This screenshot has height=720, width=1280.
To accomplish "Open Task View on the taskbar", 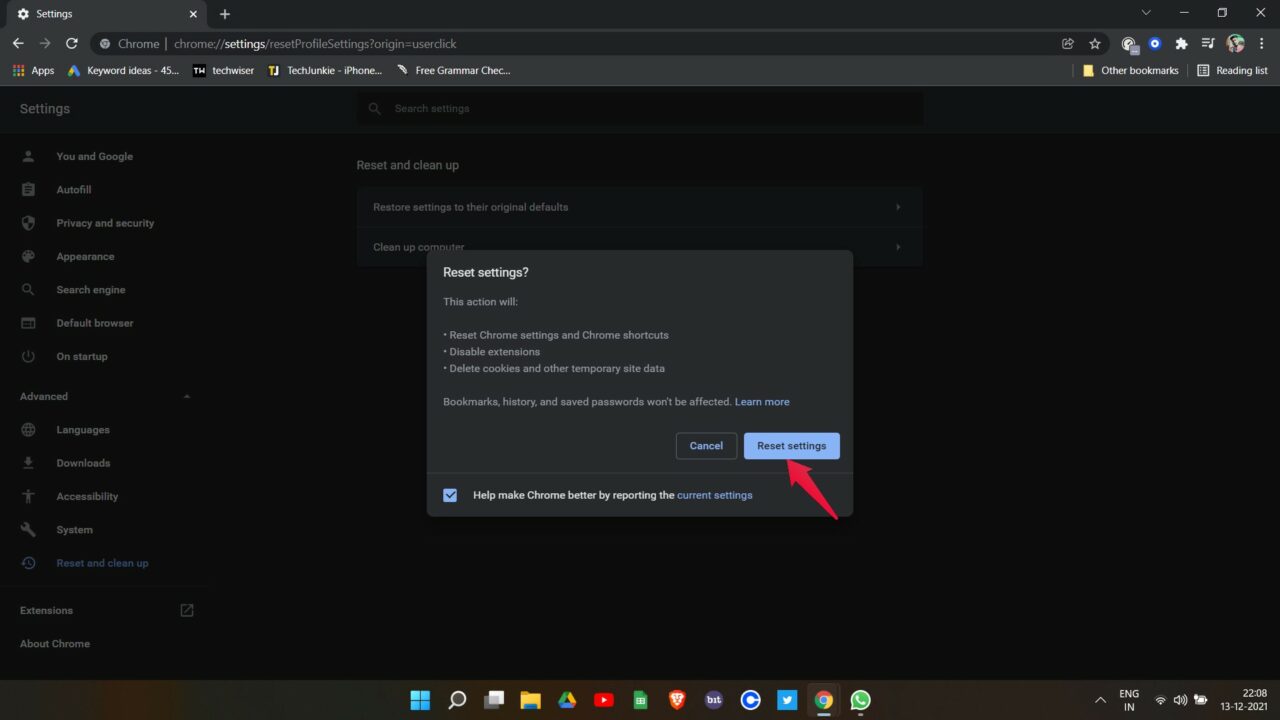I will (x=494, y=700).
